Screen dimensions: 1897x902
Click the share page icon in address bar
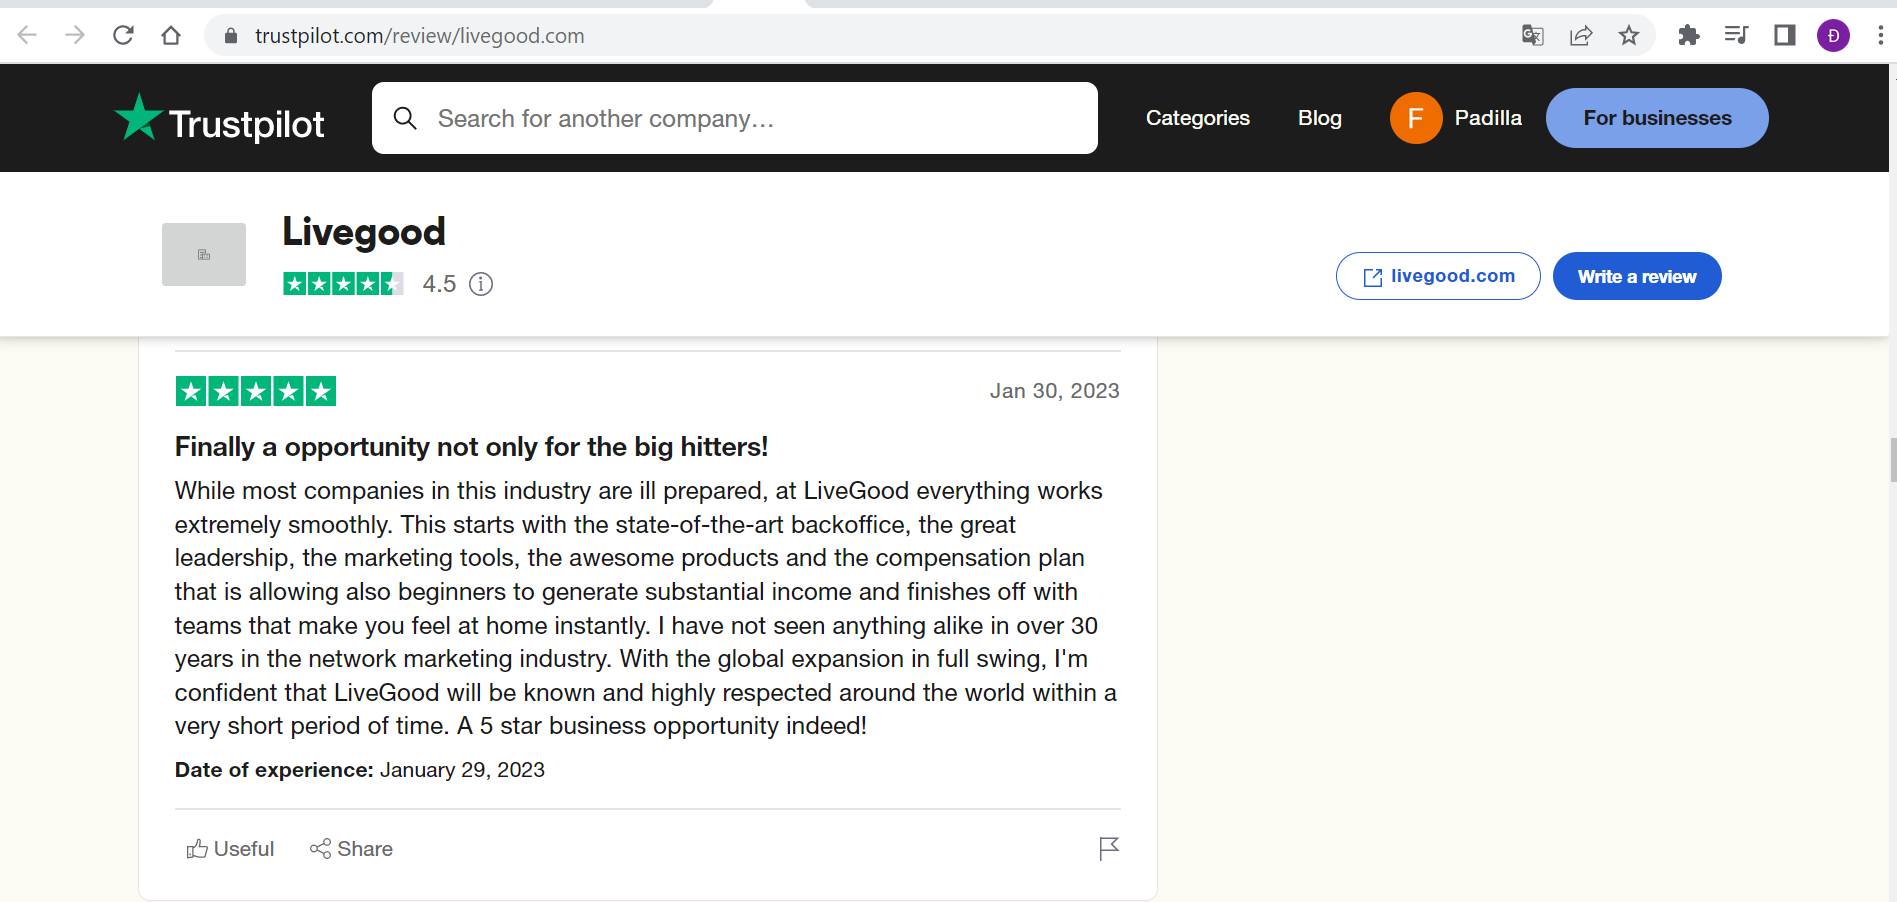click(1581, 36)
